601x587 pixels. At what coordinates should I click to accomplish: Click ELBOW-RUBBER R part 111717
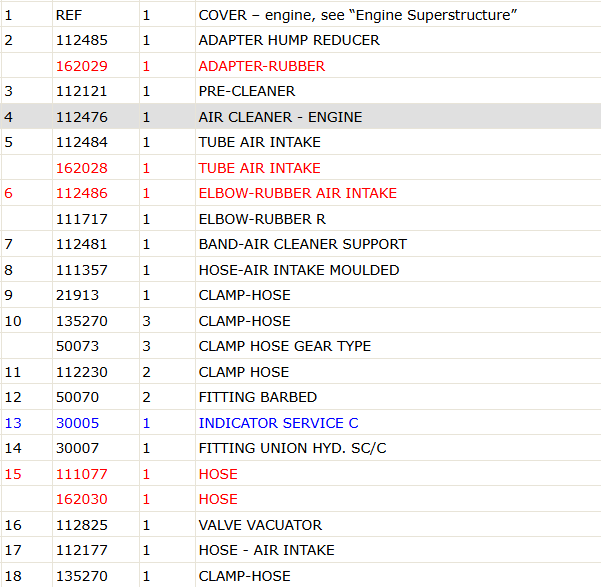pos(82,219)
